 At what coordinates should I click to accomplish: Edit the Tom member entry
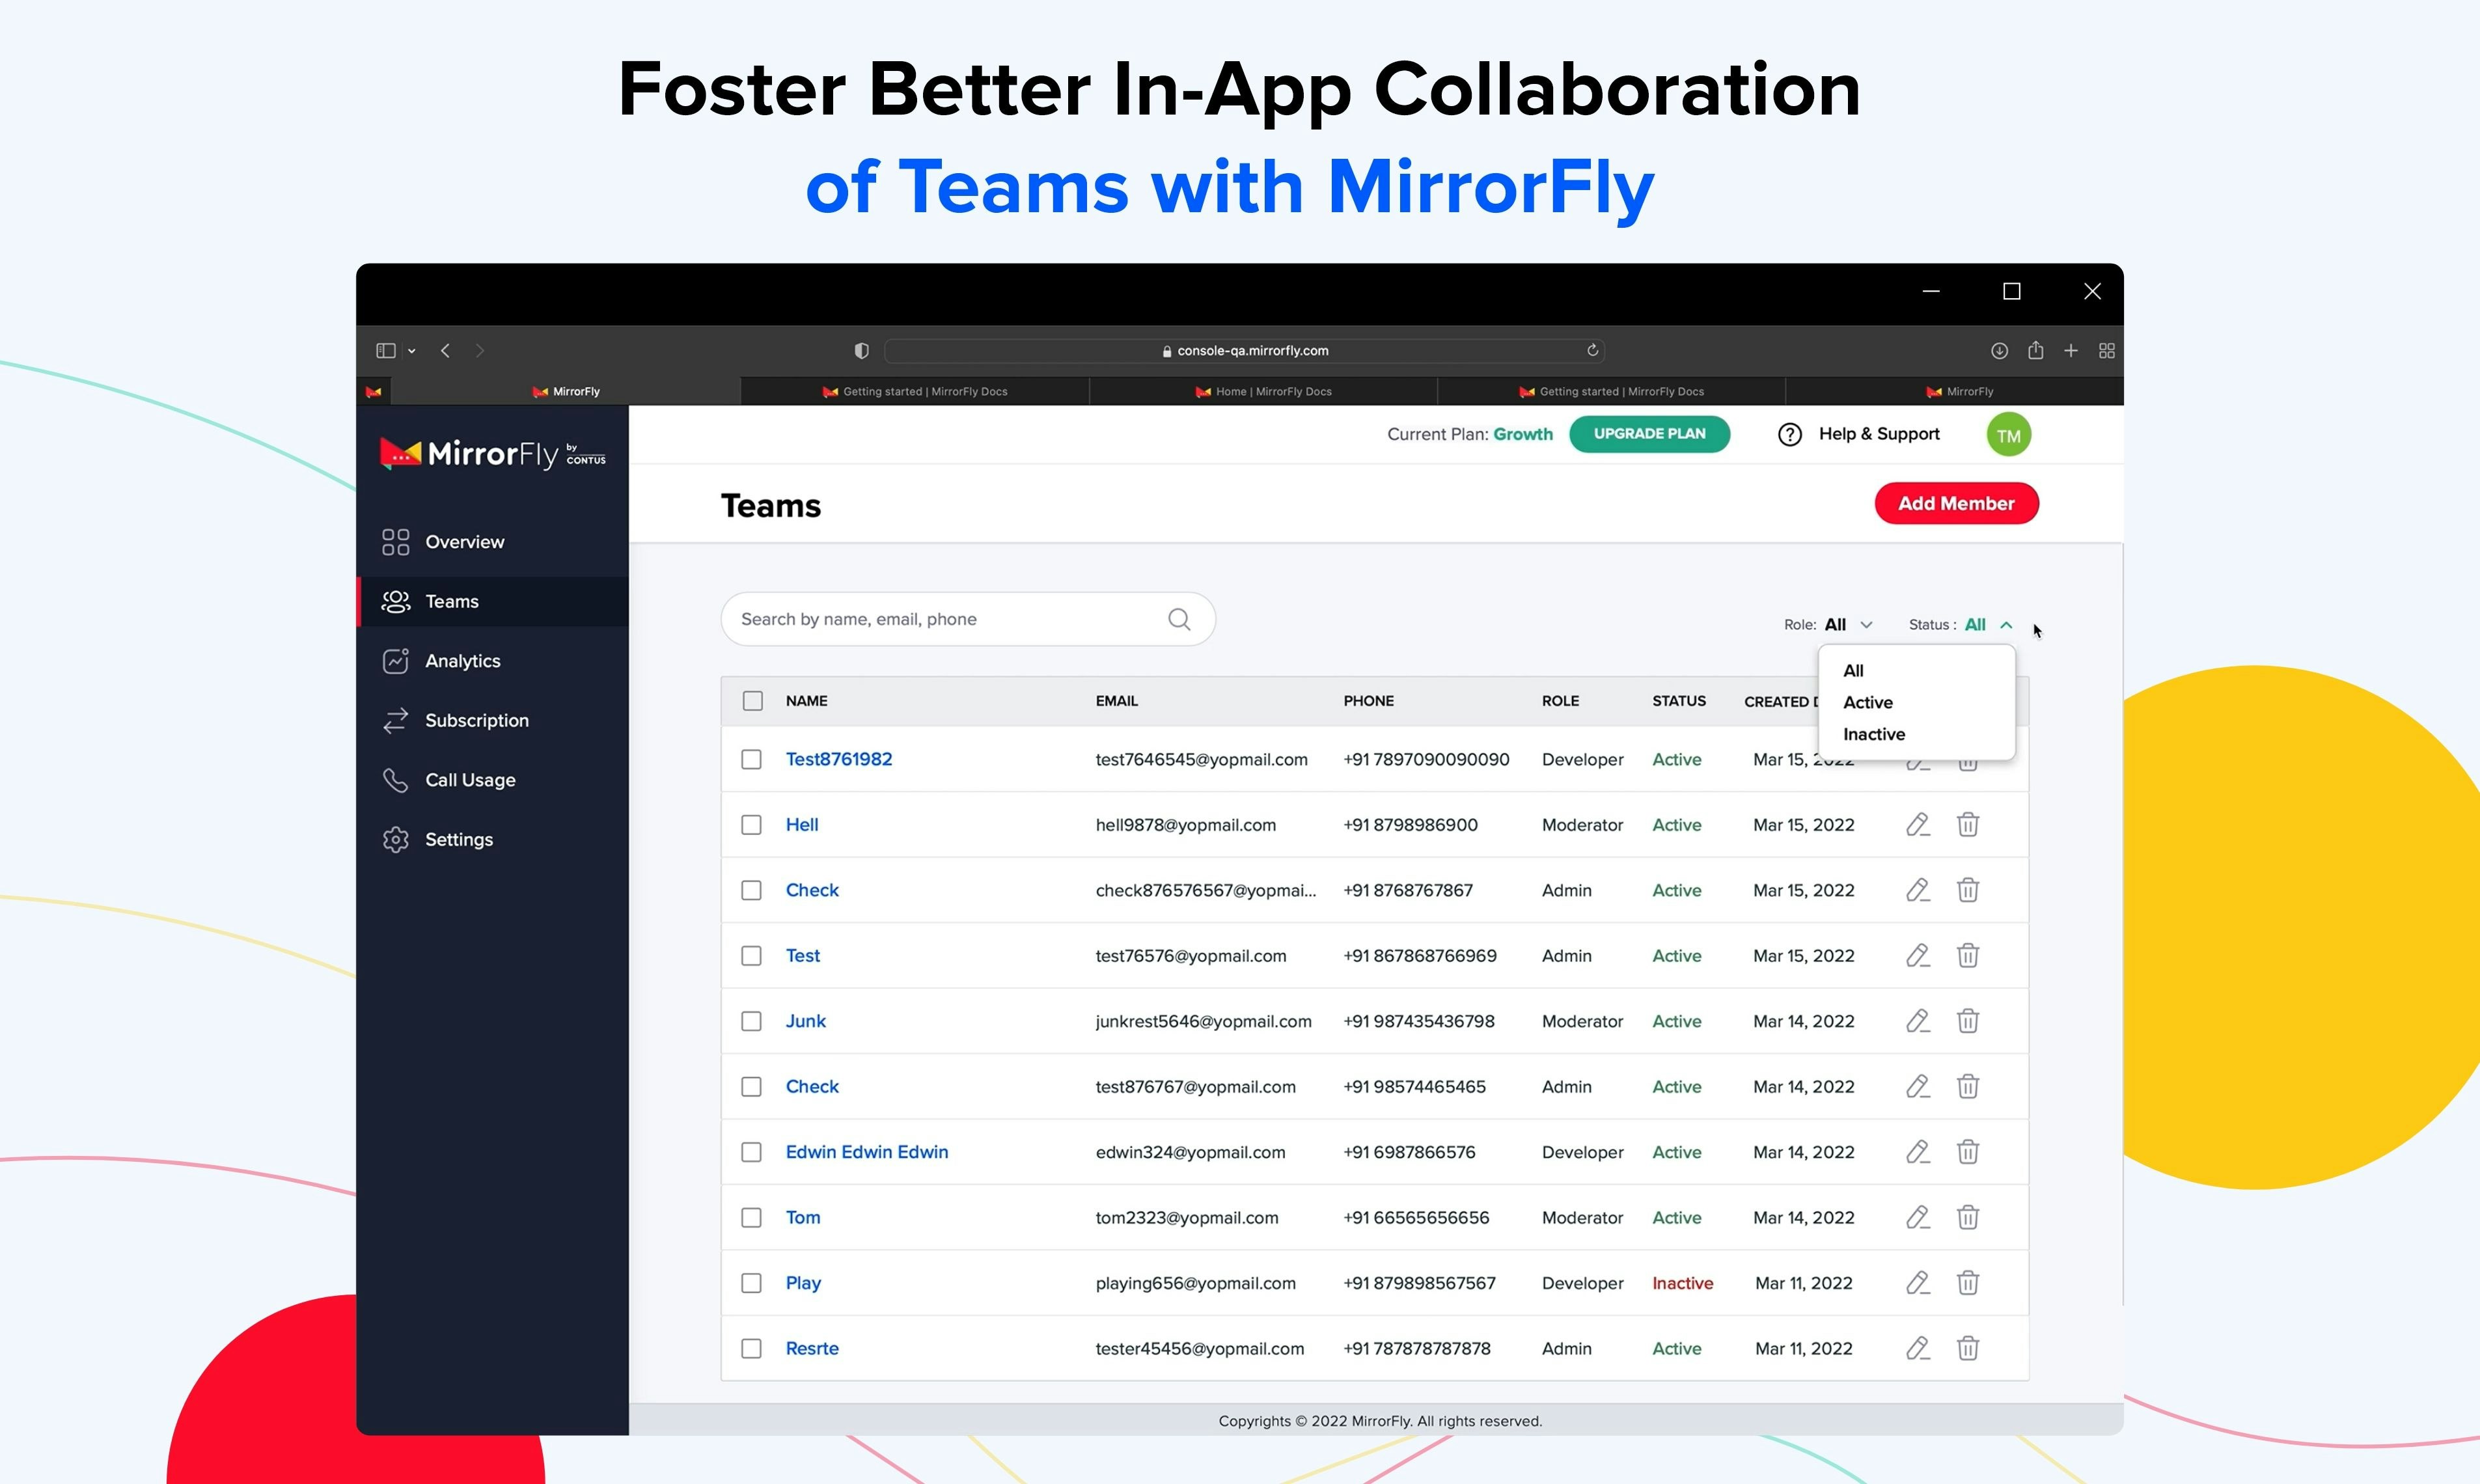[1917, 1217]
